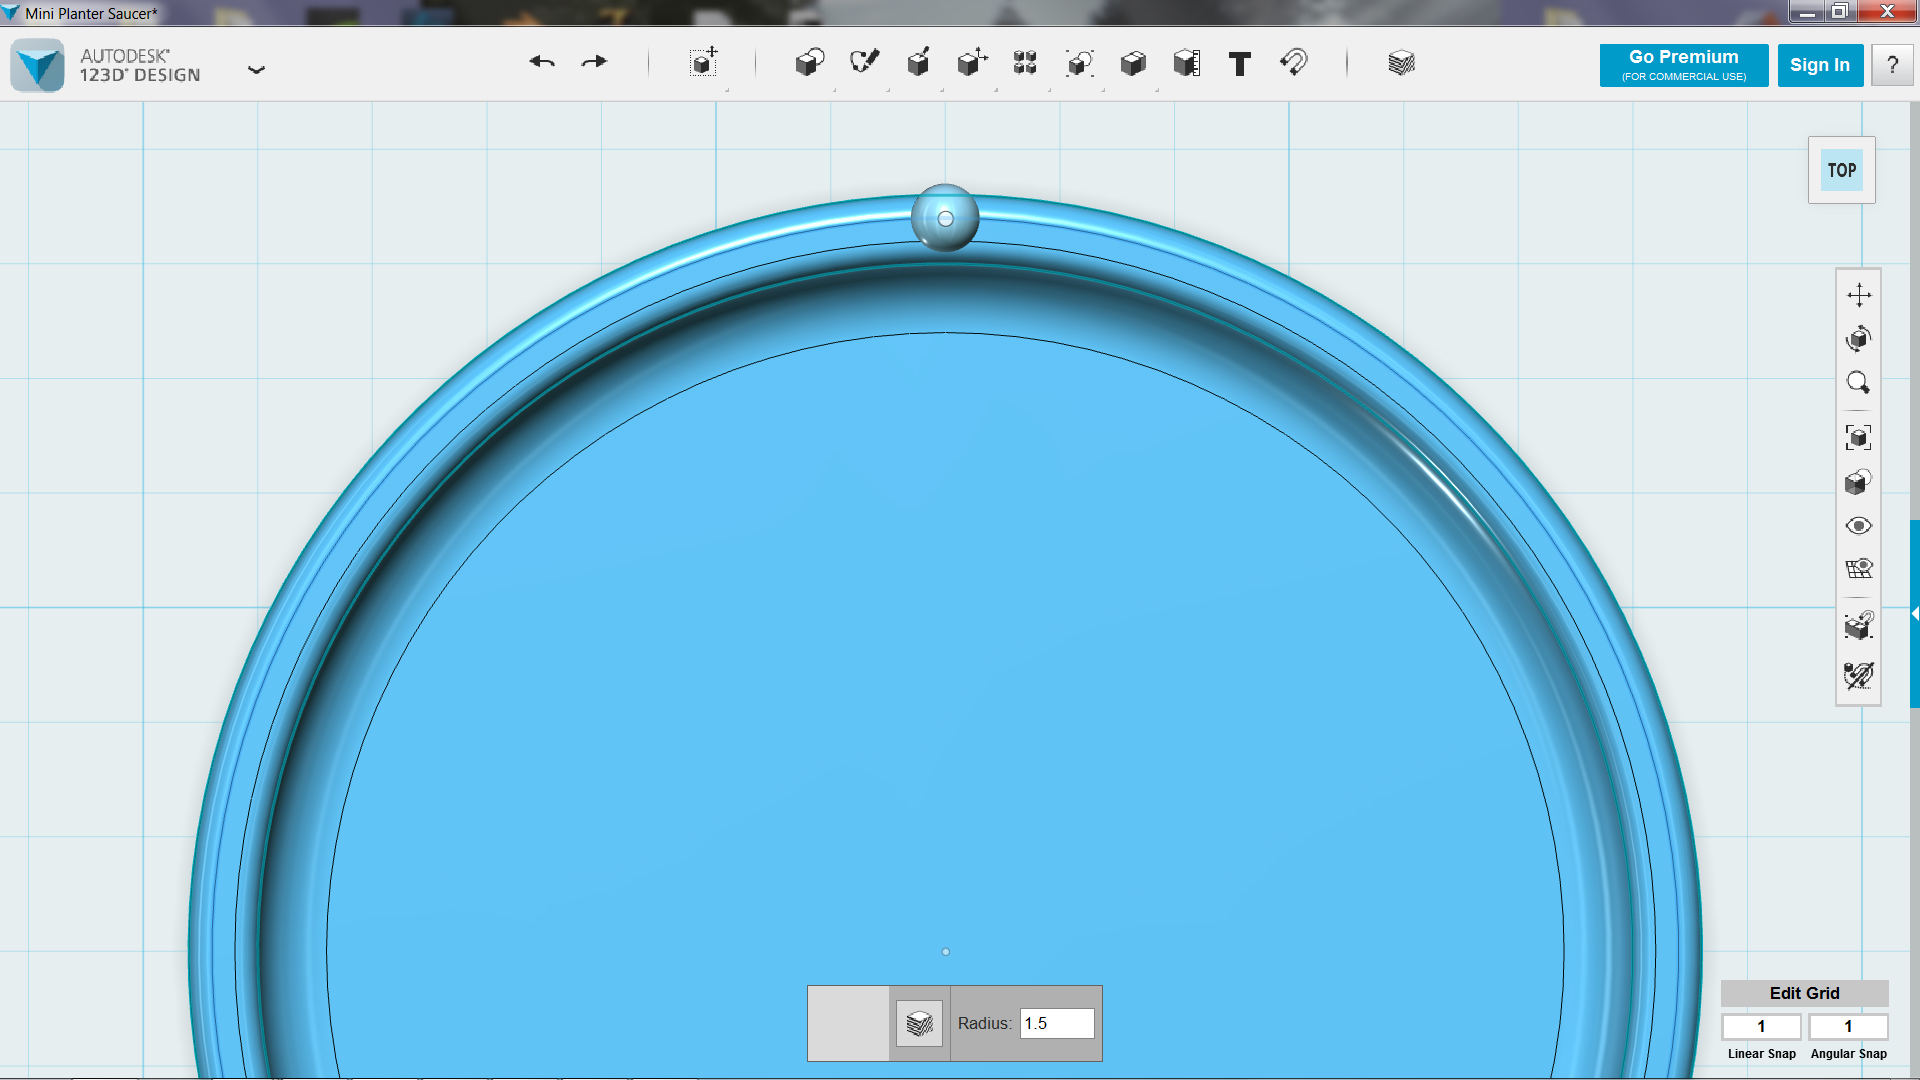Image resolution: width=1920 pixels, height=1080 pixels.
Task: Toggle sketch visibility icon
Action: pos(1858,675)
